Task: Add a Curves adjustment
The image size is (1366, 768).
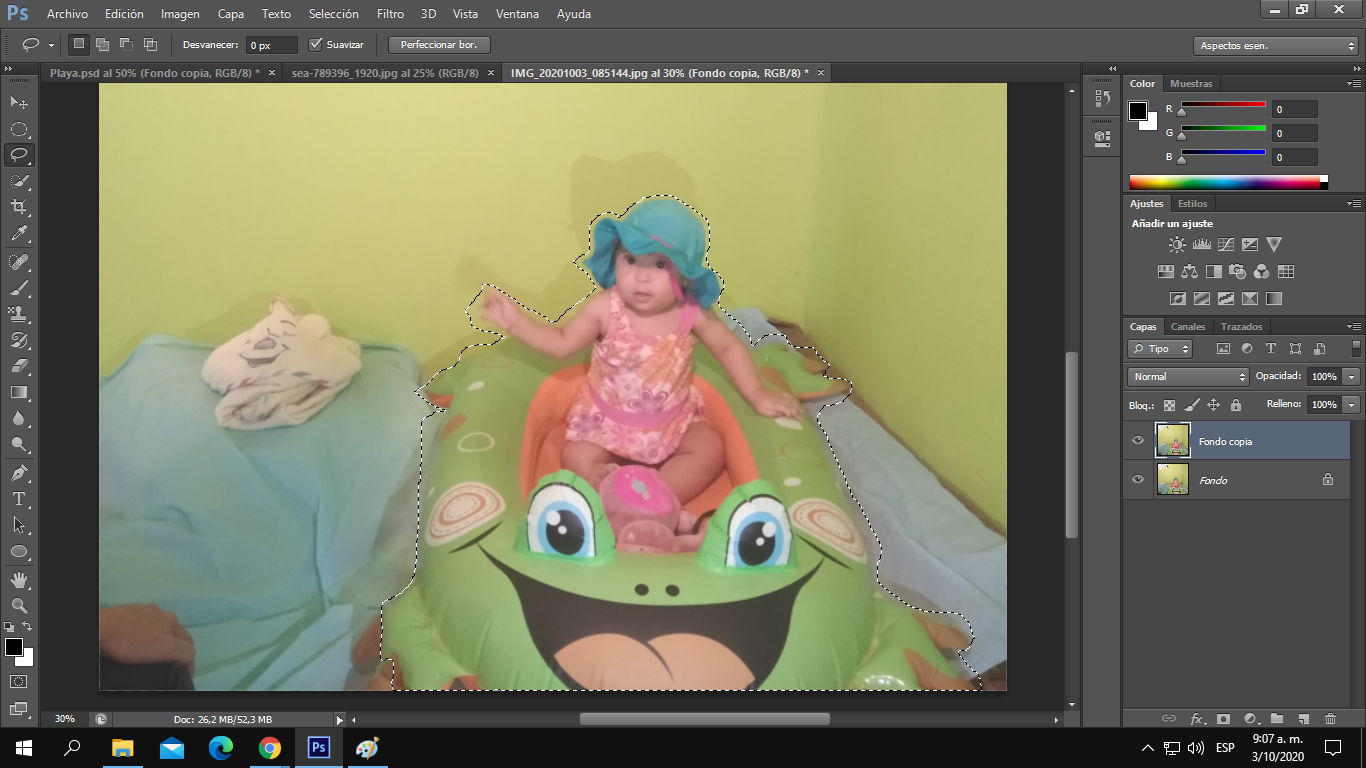Action: point(1226,244)
